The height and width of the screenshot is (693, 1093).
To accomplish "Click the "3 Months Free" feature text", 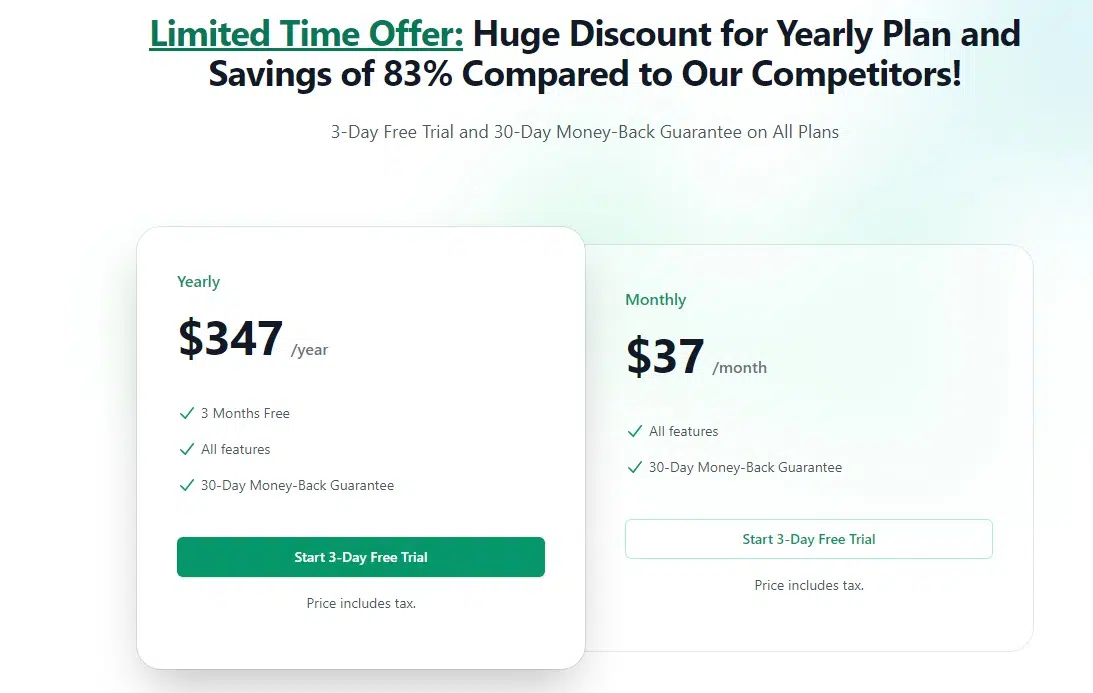I will (x=245, y=413).
